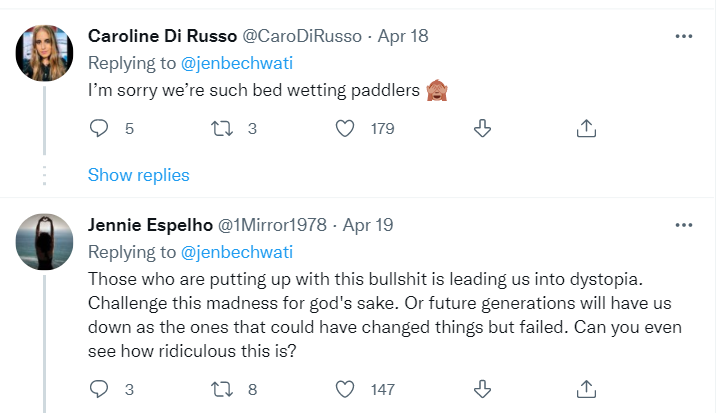The width and height of the screenshot is (717, 413).
Task: Open @jenbechwati mention in Jennie's tweet
Action: (237, 252)
